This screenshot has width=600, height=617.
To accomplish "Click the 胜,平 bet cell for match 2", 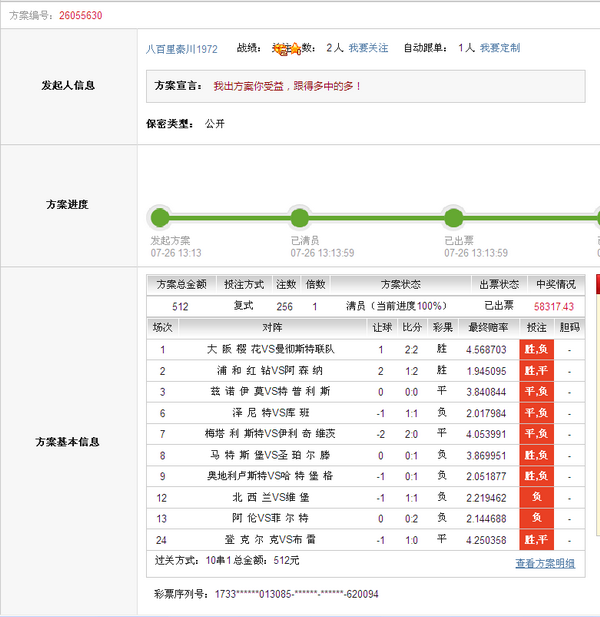I will [x=536, y=370].
